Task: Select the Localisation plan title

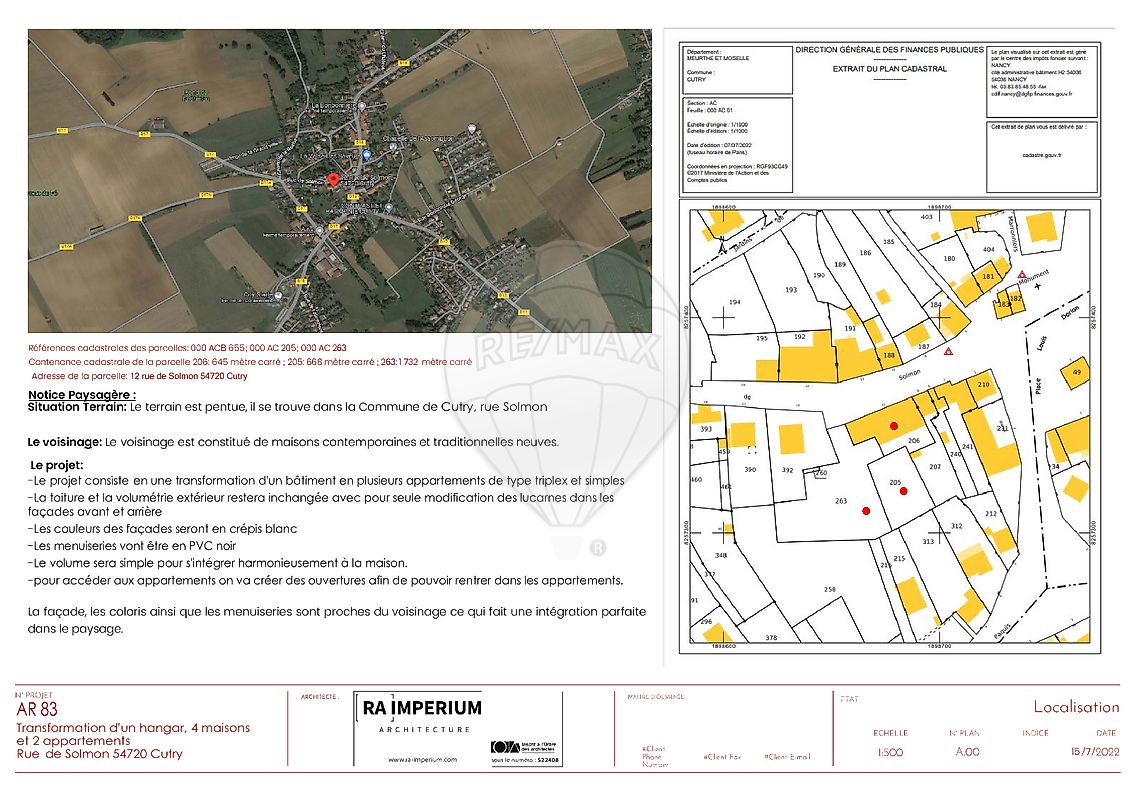Action: [1076, 707]
